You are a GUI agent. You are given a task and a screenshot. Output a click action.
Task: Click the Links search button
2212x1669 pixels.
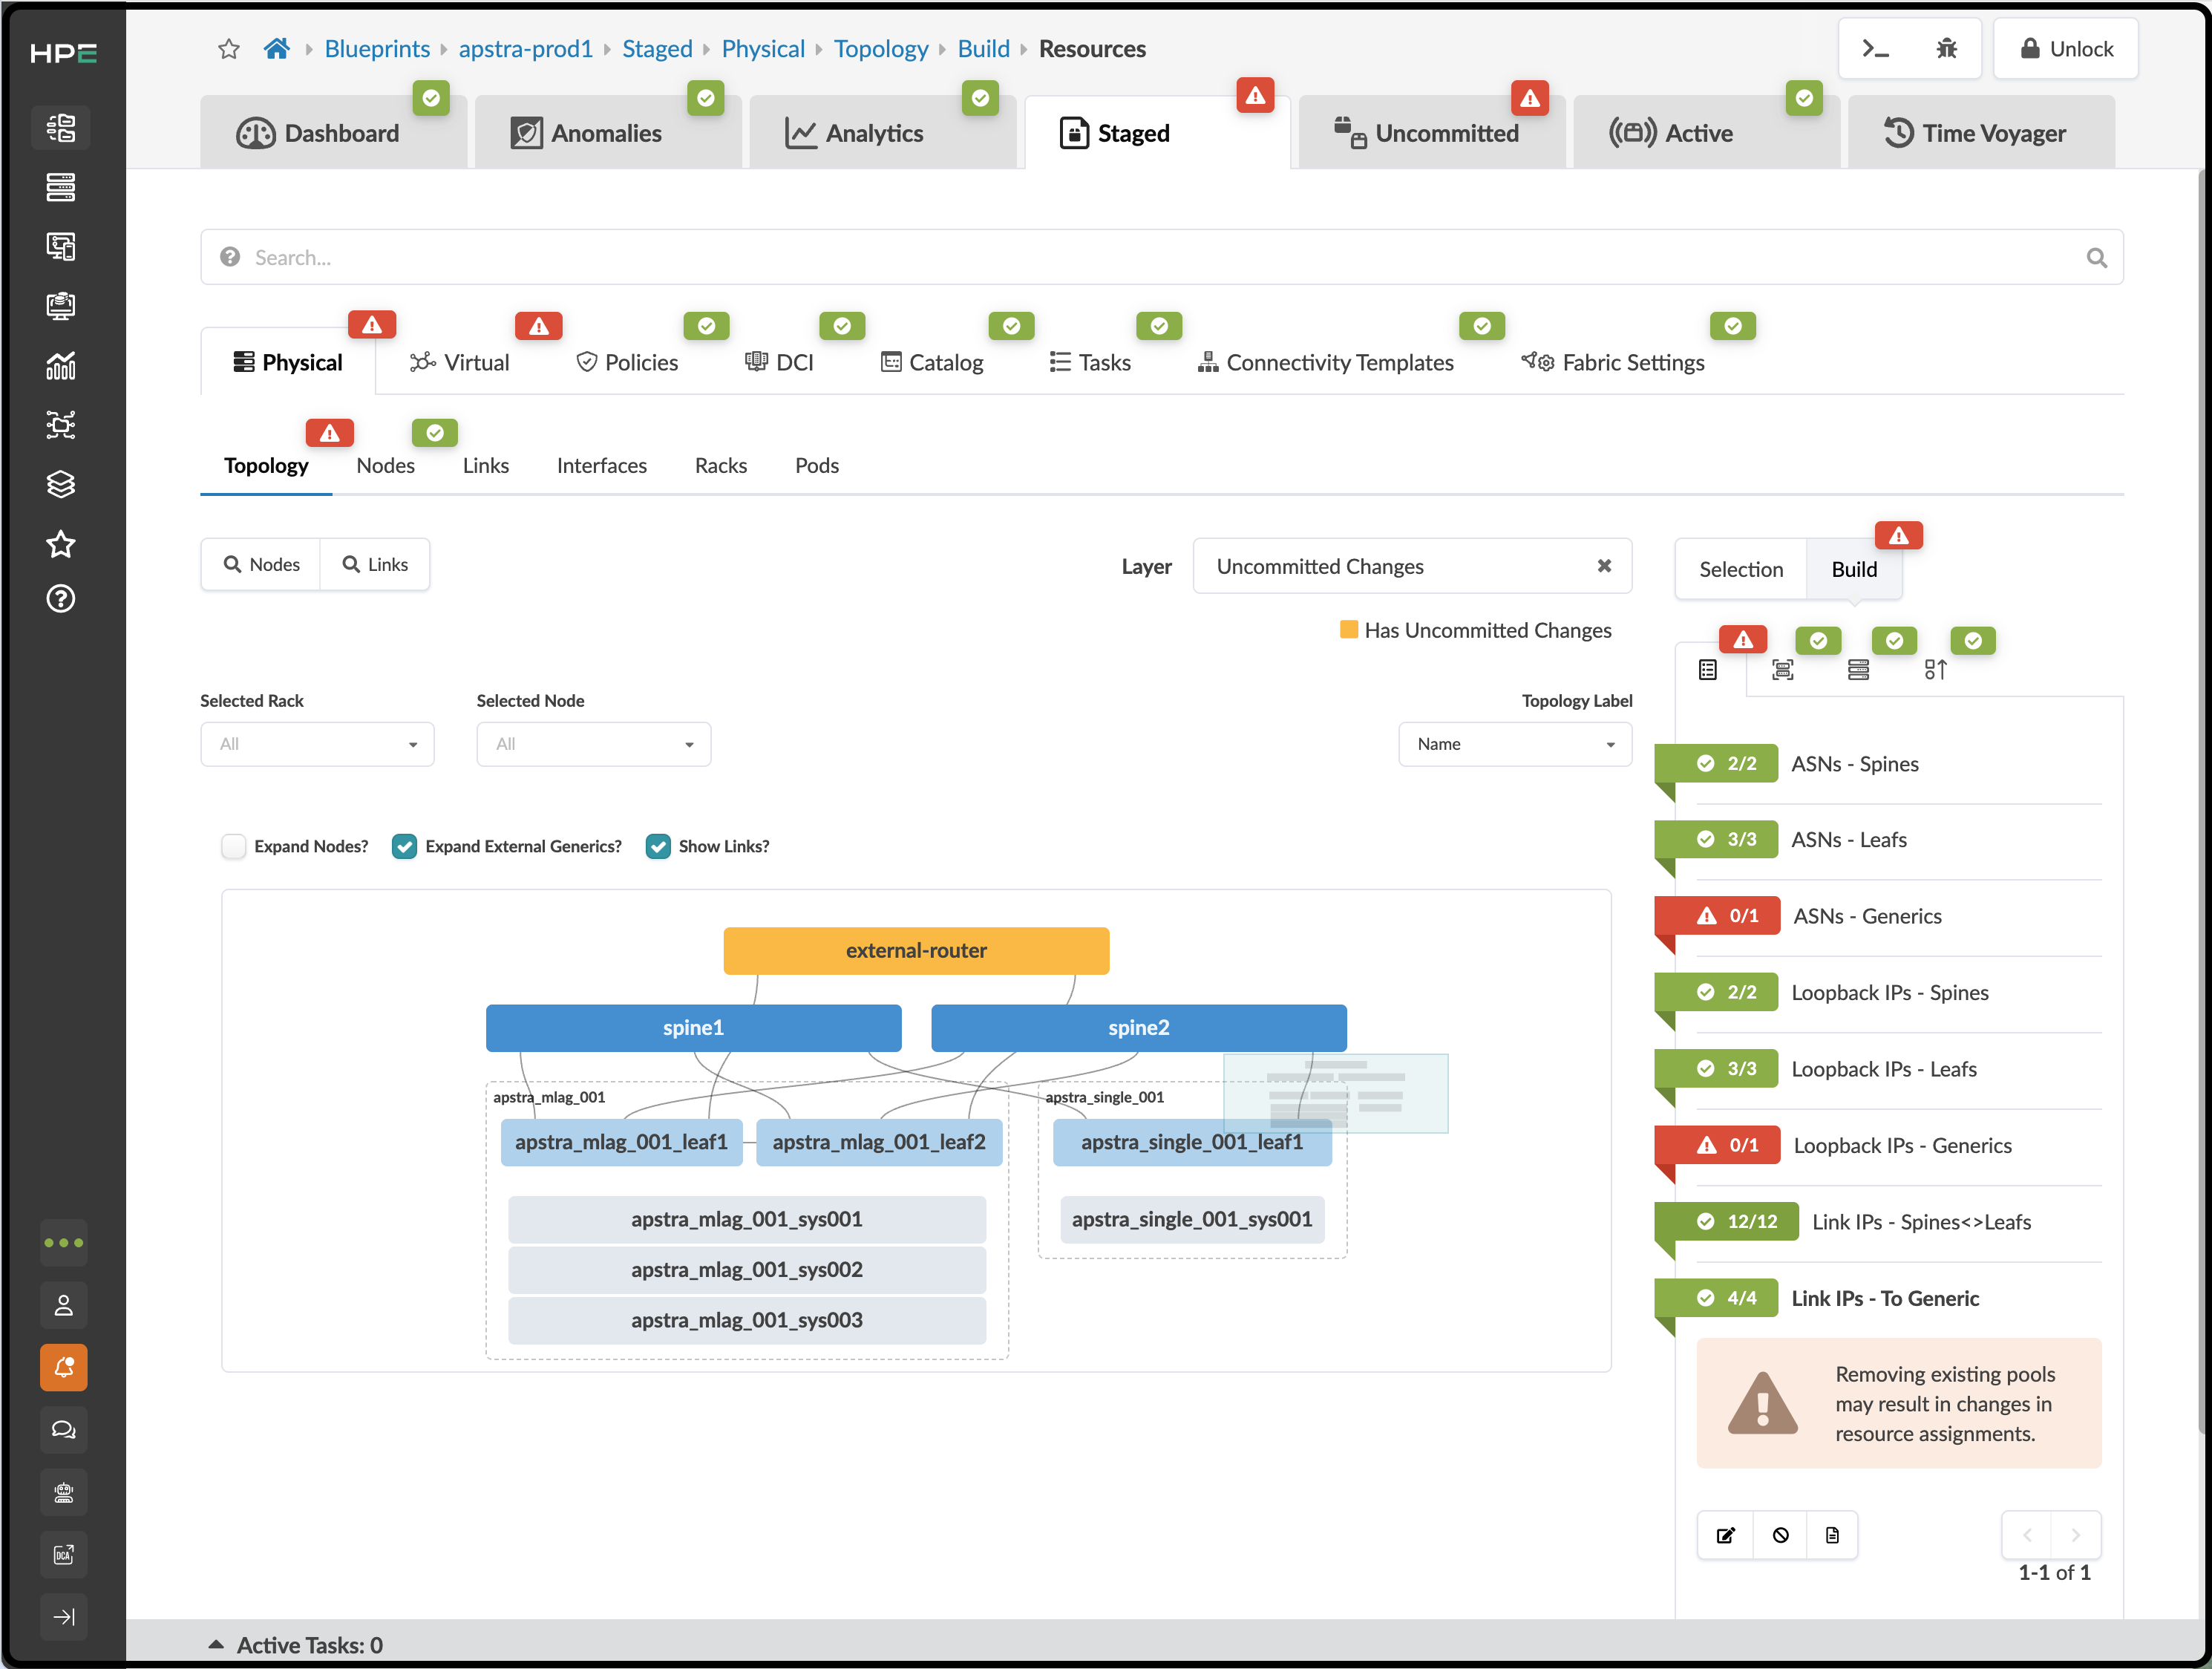point(375,564)
